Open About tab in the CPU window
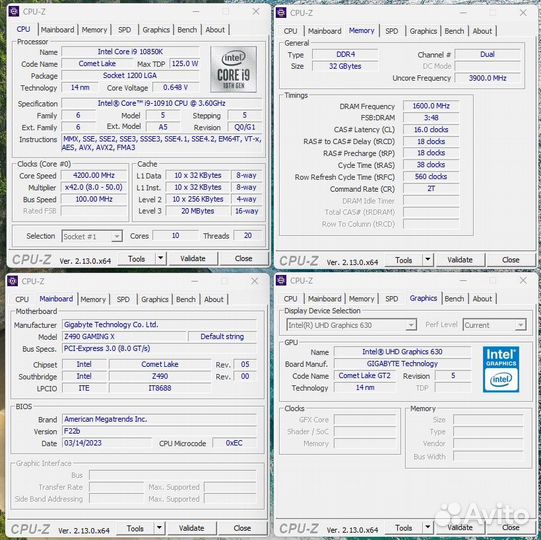 (215, 30)
